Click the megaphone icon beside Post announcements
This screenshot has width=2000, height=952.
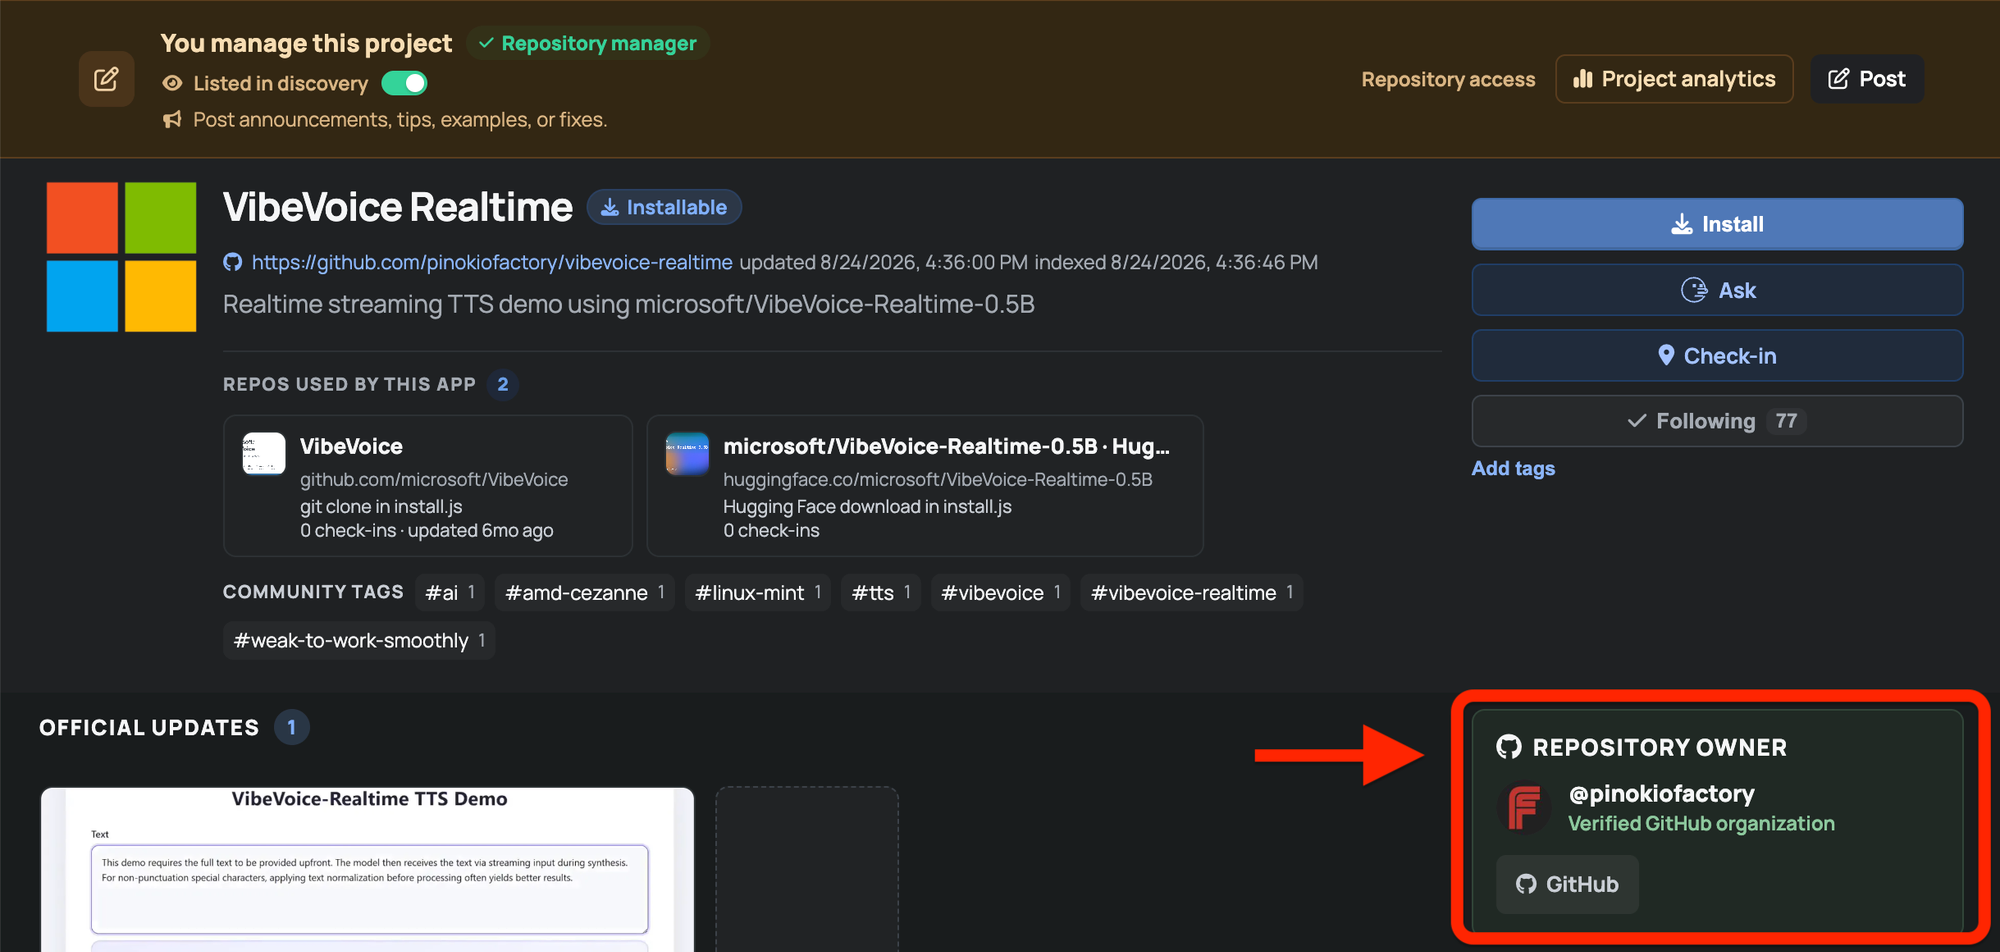pos(172,120)
